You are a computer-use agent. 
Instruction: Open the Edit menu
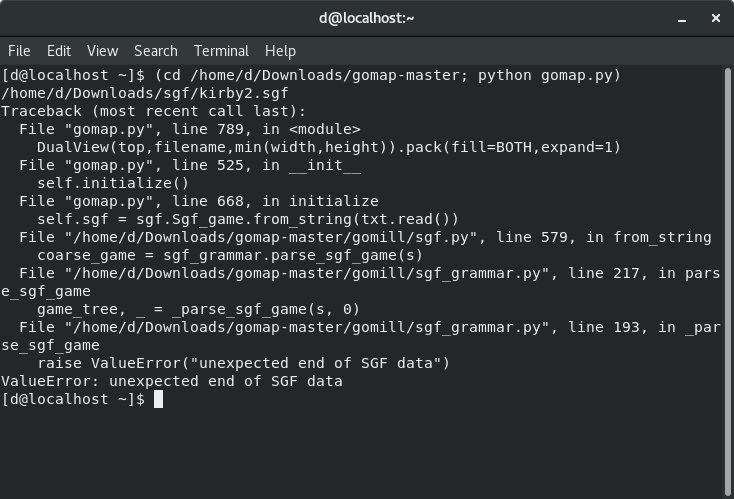point(59,51)
